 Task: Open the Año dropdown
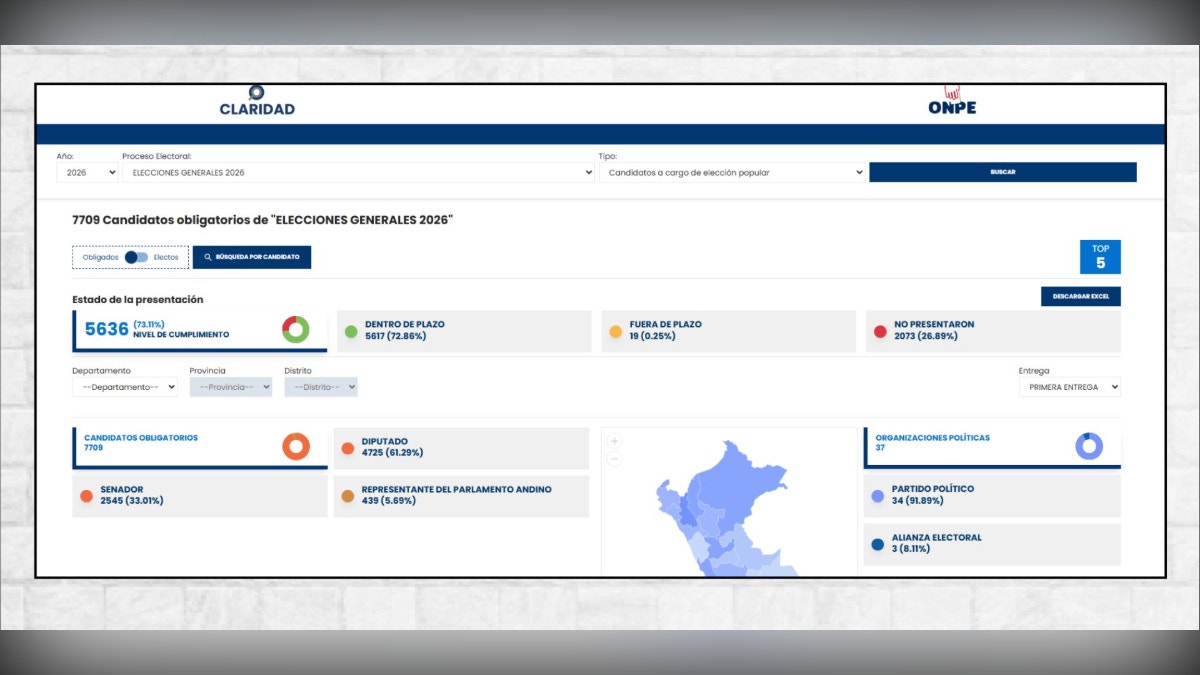[x=86, y=172]
